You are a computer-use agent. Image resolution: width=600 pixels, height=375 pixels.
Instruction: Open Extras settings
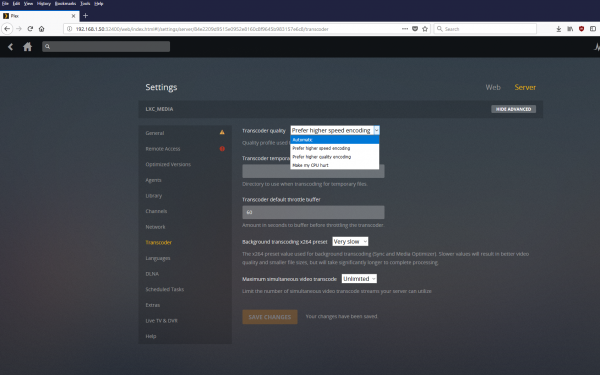click(152, 305)
